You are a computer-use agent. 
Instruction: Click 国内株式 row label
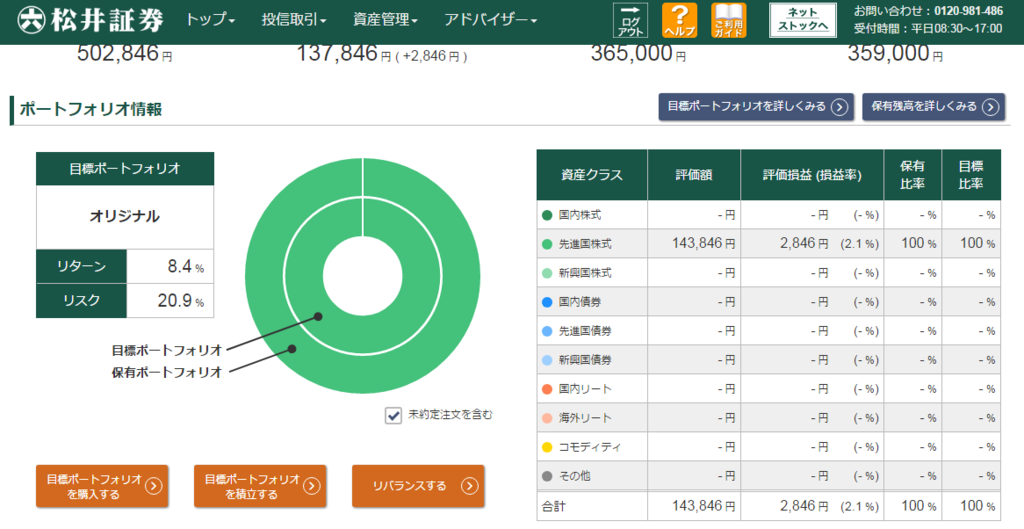[x=580, y=215]
